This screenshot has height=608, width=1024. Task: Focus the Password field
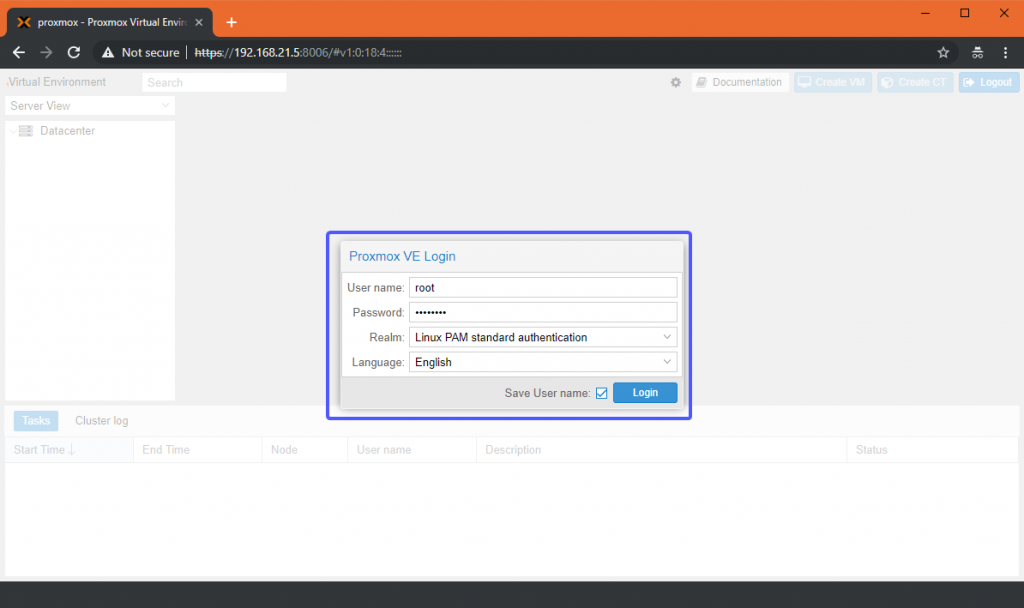543,312
